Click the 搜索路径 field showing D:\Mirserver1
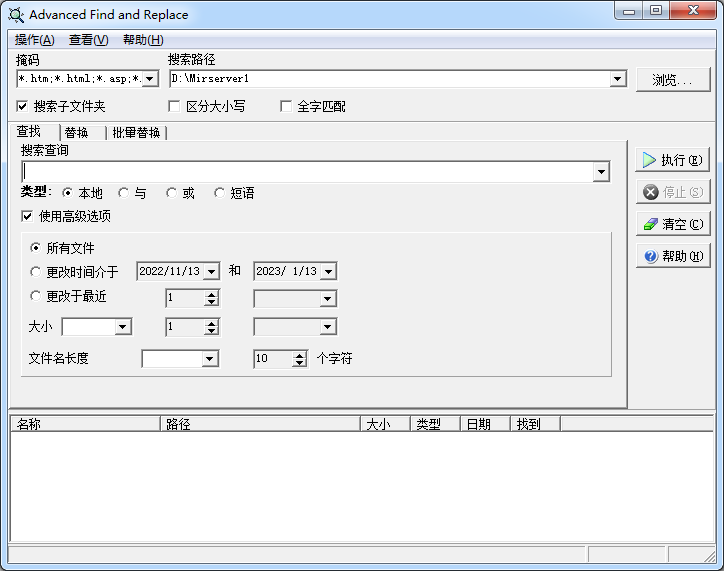The image size is (724, 571). [390, 78]
